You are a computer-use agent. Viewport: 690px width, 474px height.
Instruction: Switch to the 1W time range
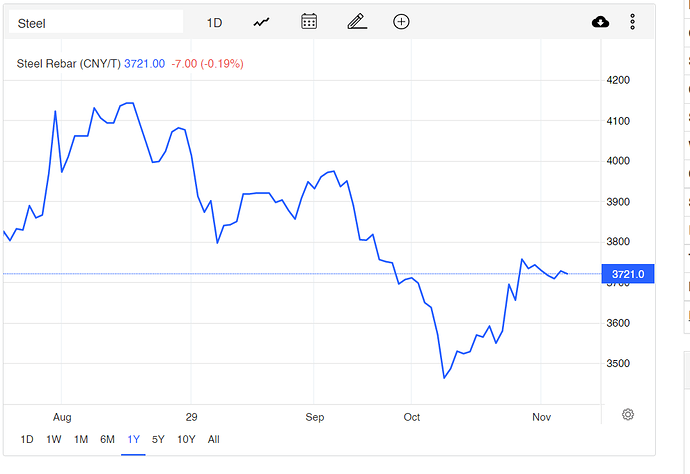54,439
